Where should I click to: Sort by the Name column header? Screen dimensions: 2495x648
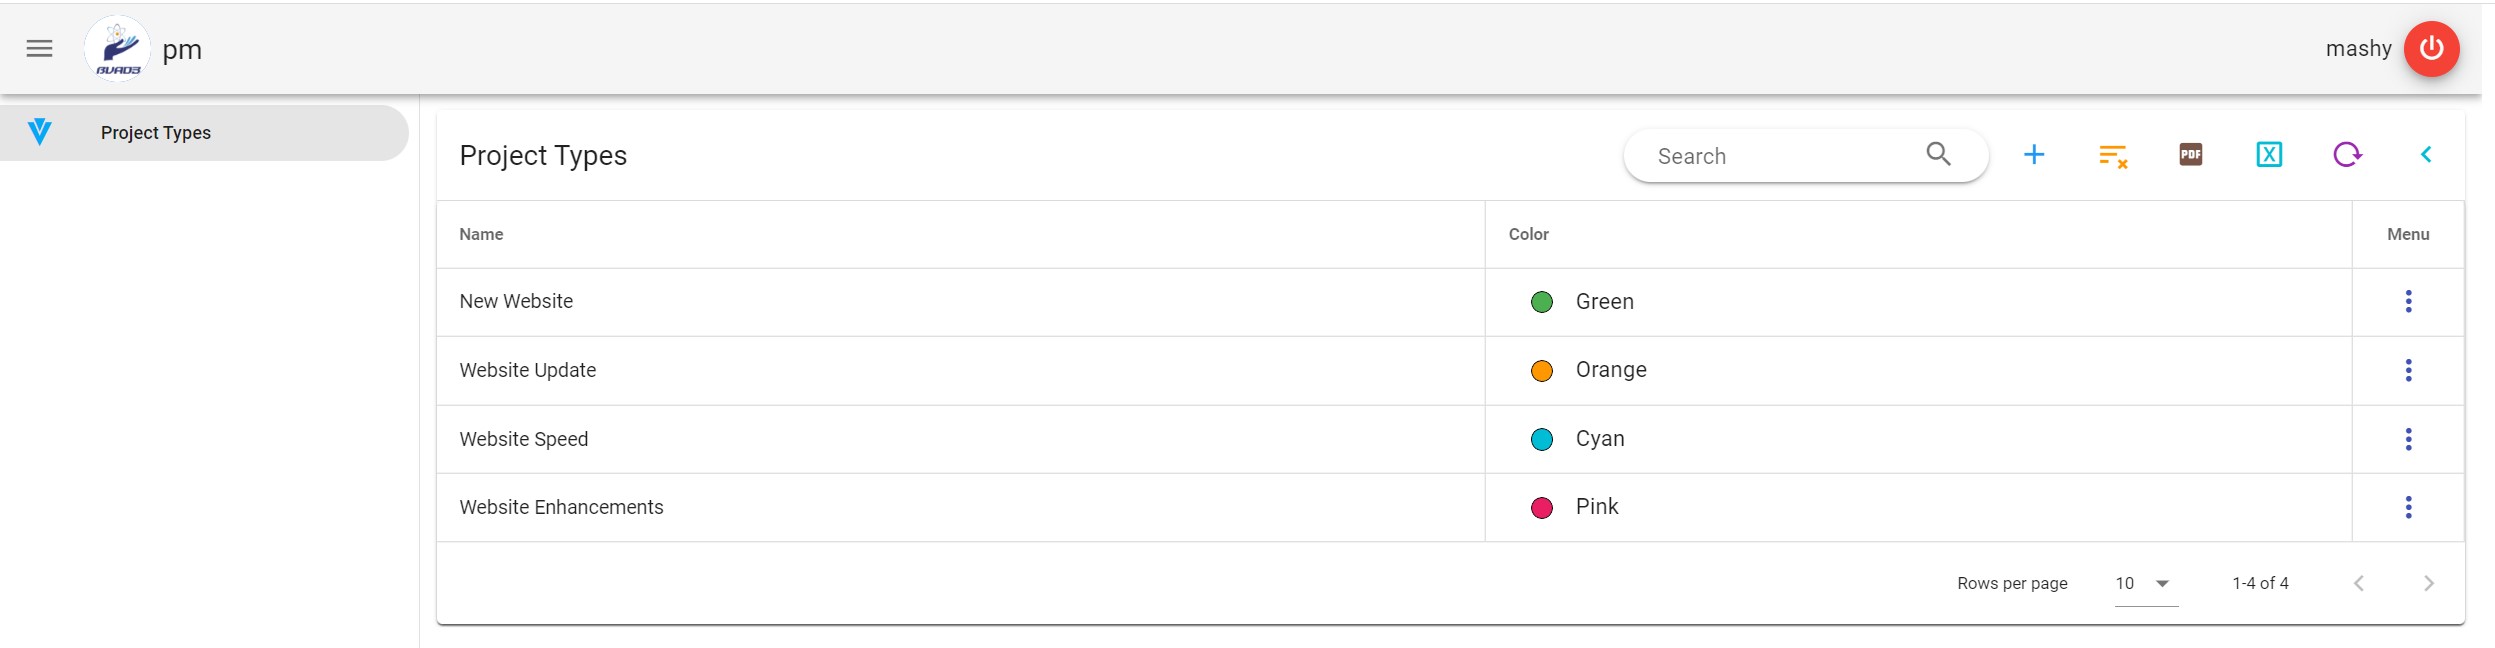point(481,234)
